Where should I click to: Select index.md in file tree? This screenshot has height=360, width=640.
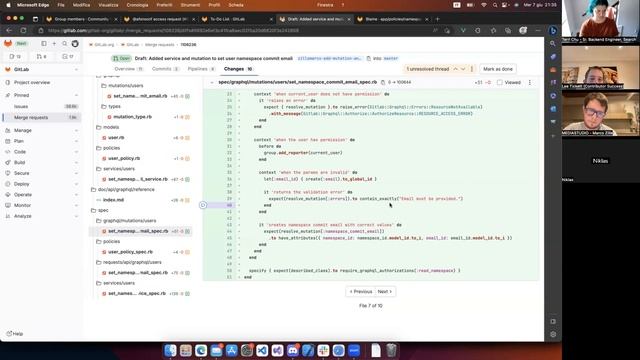point(113,200)
